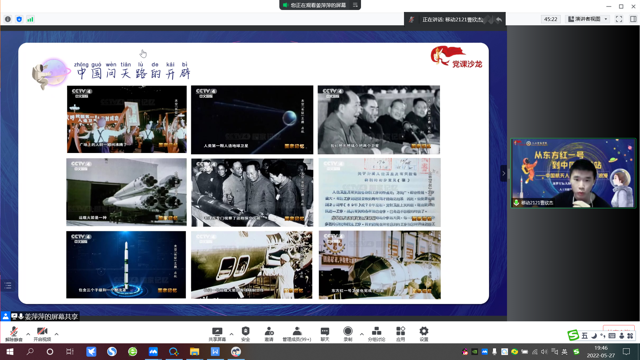Open File Explorer from the Windows taskbar
This screenshot has height=360, width=640.
click(194, 351)
